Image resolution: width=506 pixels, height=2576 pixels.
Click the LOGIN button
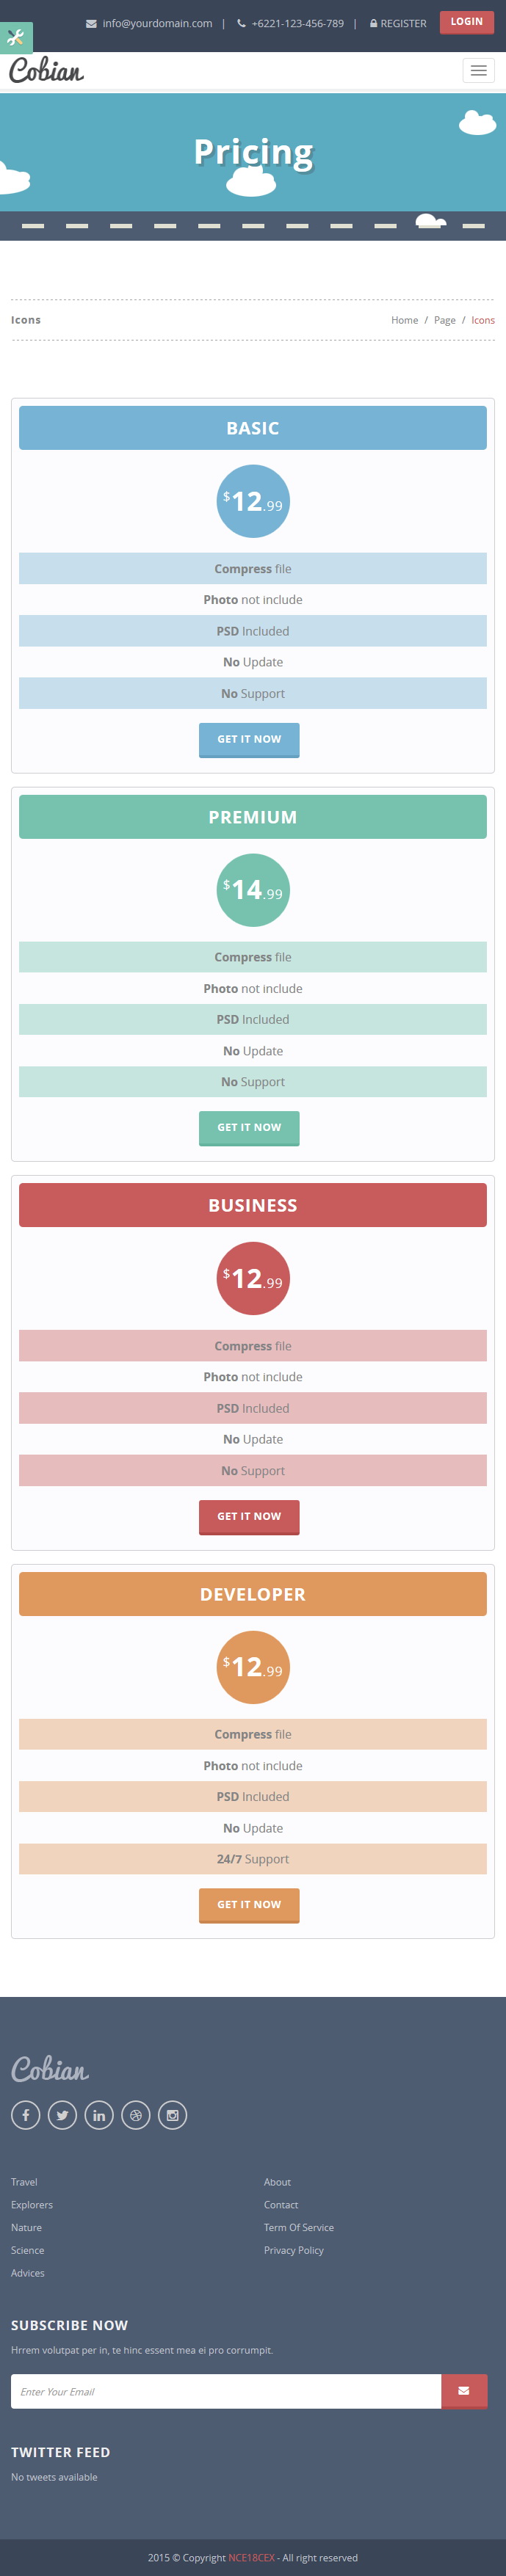coord(466,21)
